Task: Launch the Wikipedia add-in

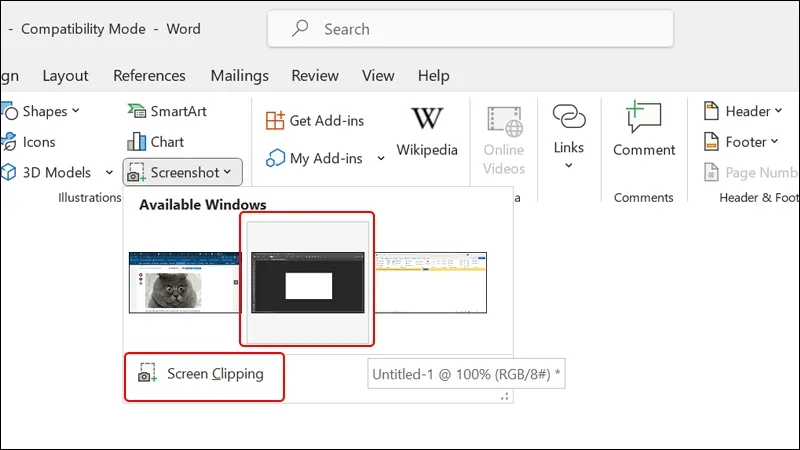Action: 427,132
